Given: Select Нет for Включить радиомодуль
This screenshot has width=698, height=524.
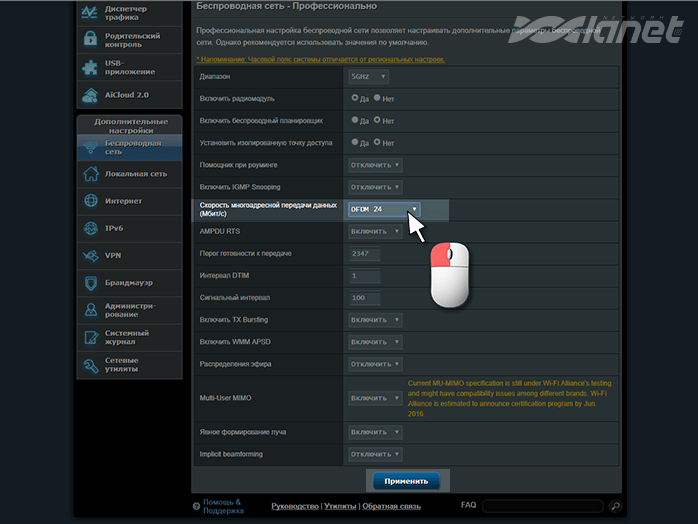Looking at the screenshot, I should 377,98.
